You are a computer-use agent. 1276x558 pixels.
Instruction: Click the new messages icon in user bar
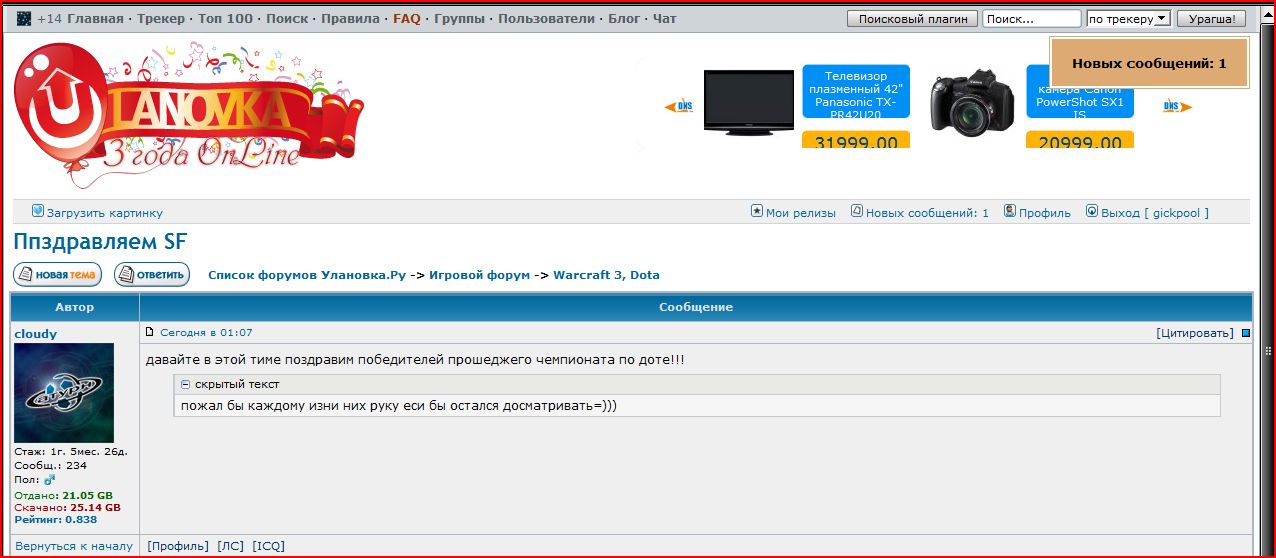pyautogui.click(x=857, y=212)
